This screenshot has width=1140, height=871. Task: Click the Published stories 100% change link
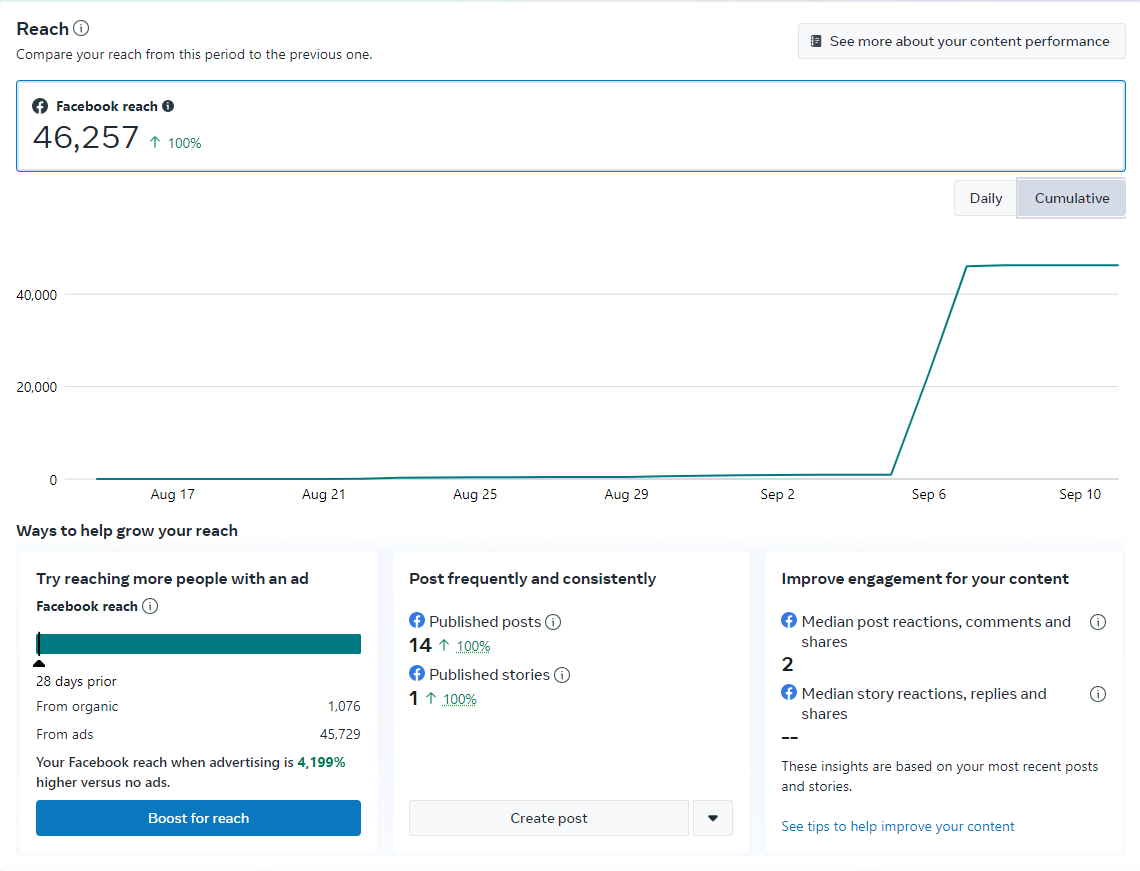point(460,699)
